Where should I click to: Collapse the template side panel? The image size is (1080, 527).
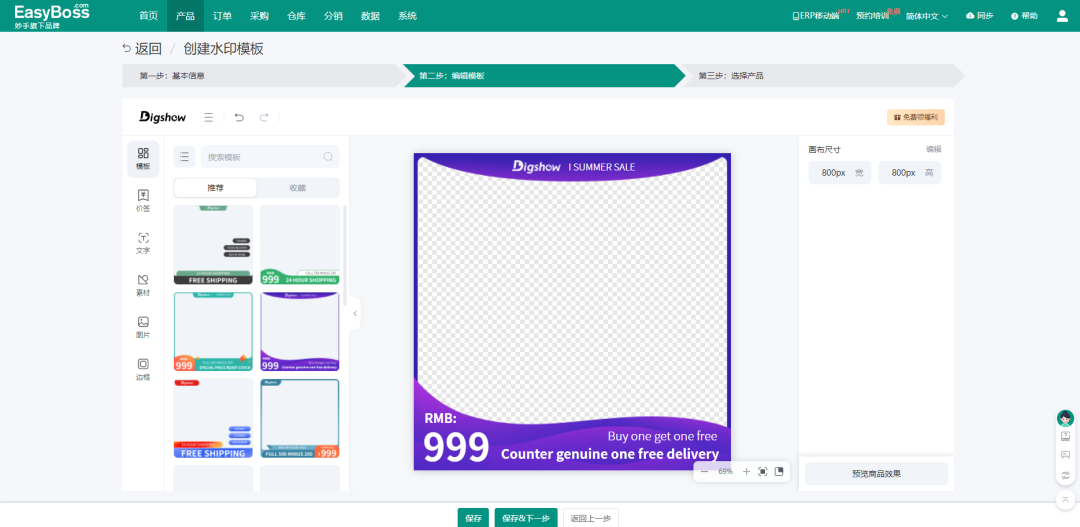tap(355, 313)
